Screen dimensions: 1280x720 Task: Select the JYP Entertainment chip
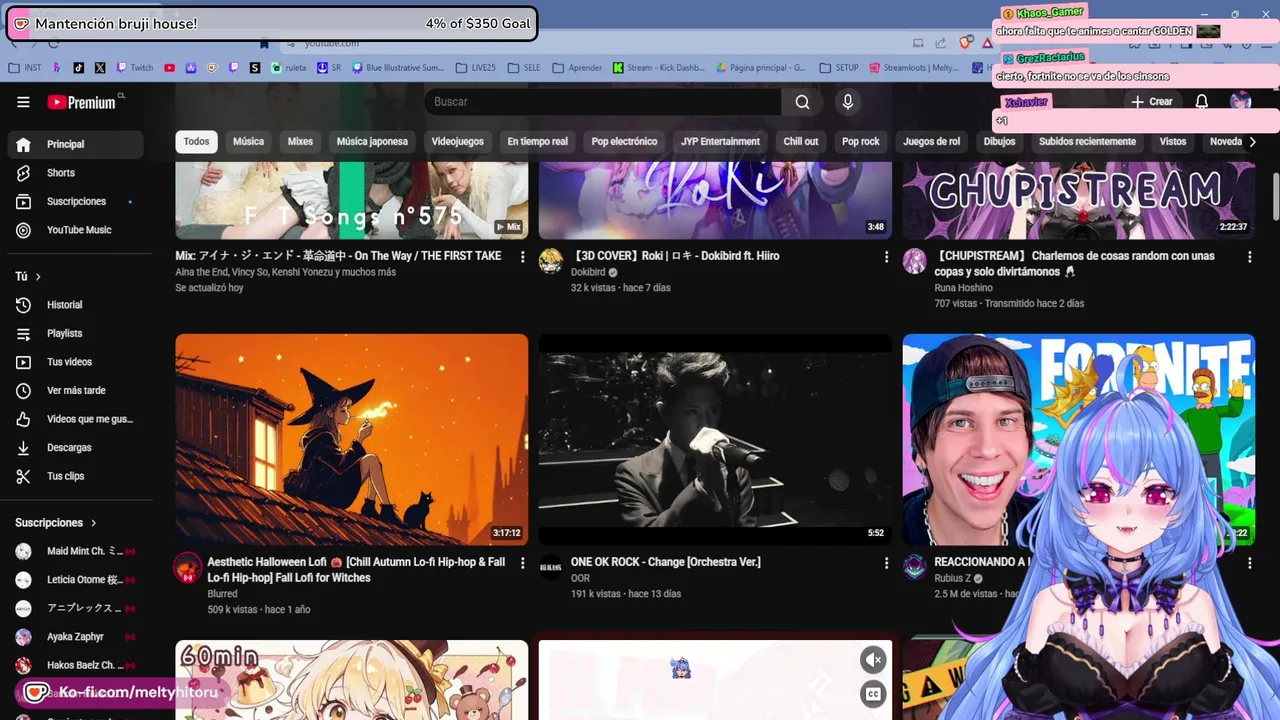point(721,141)
